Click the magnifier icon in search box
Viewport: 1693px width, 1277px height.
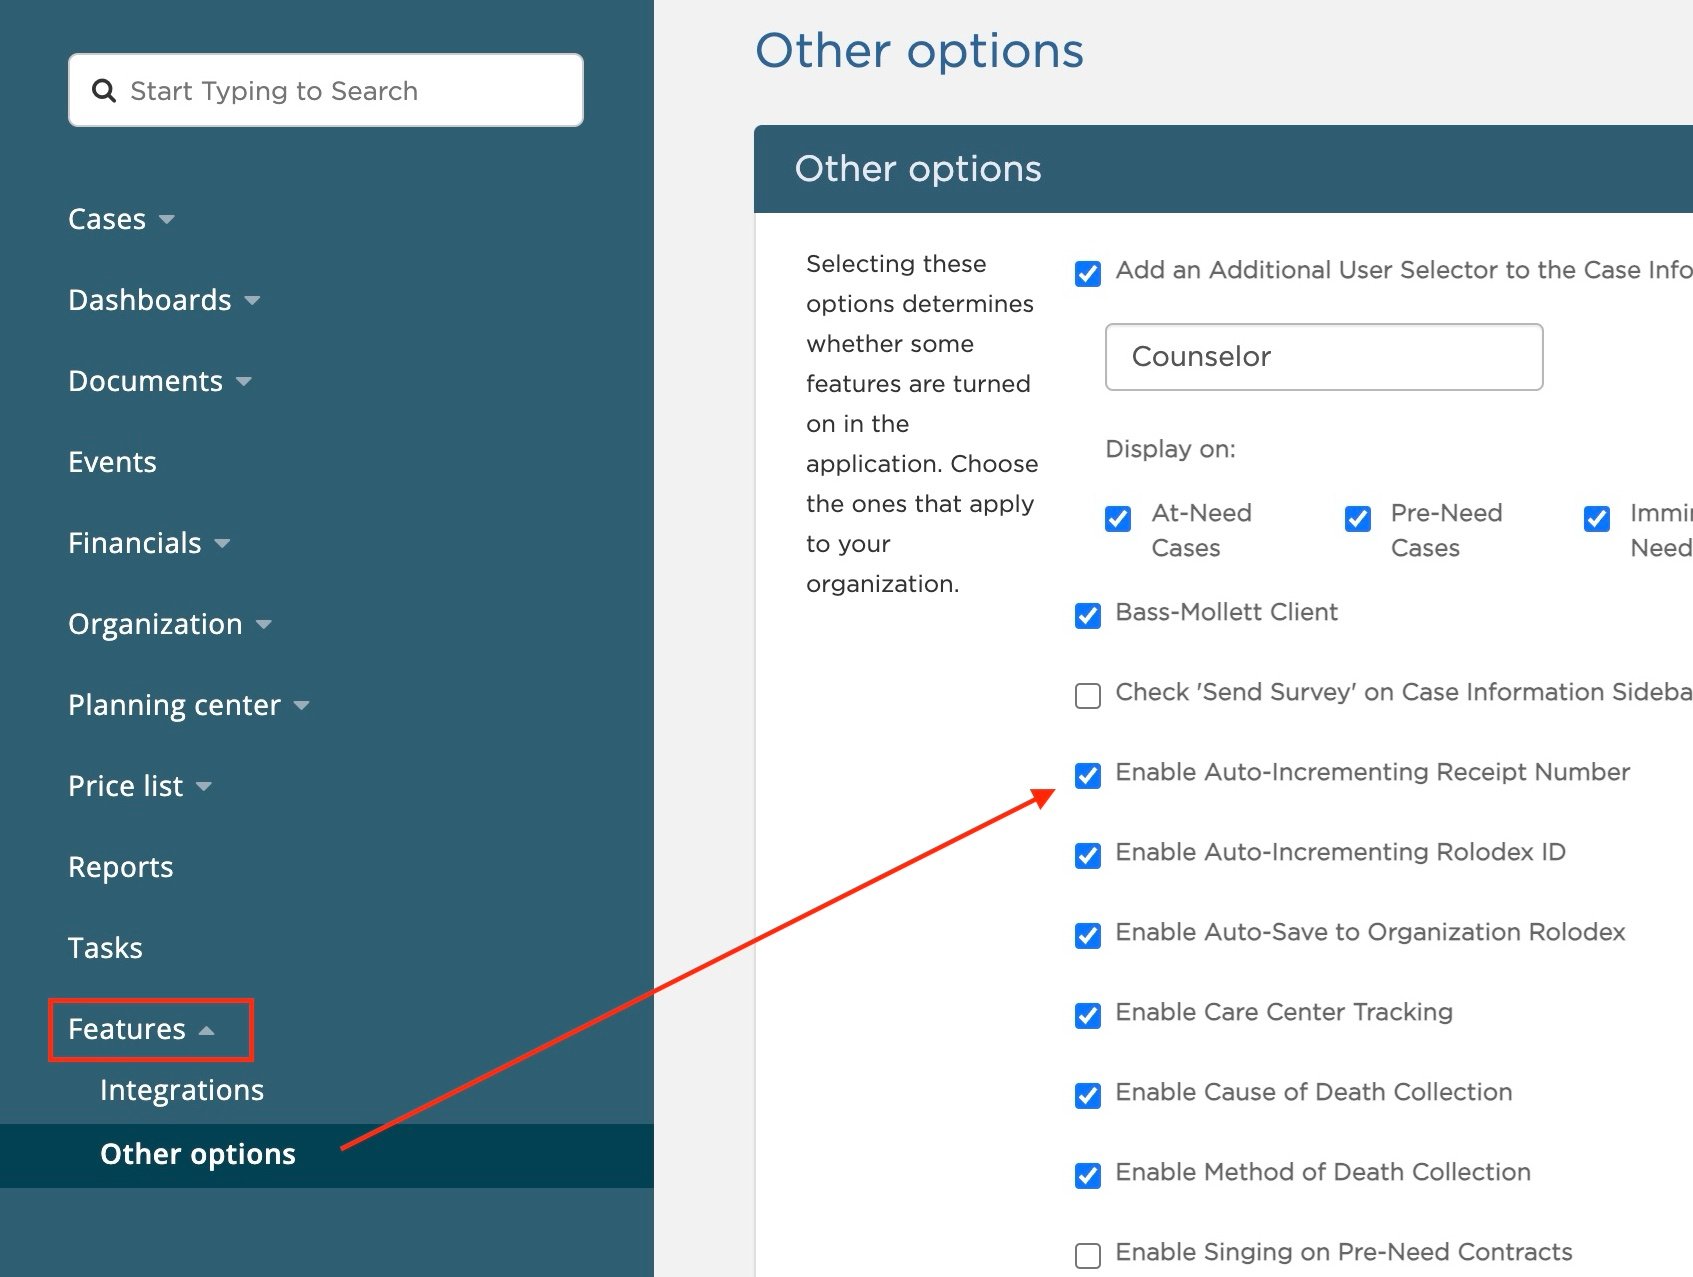[x=104, y=91]
